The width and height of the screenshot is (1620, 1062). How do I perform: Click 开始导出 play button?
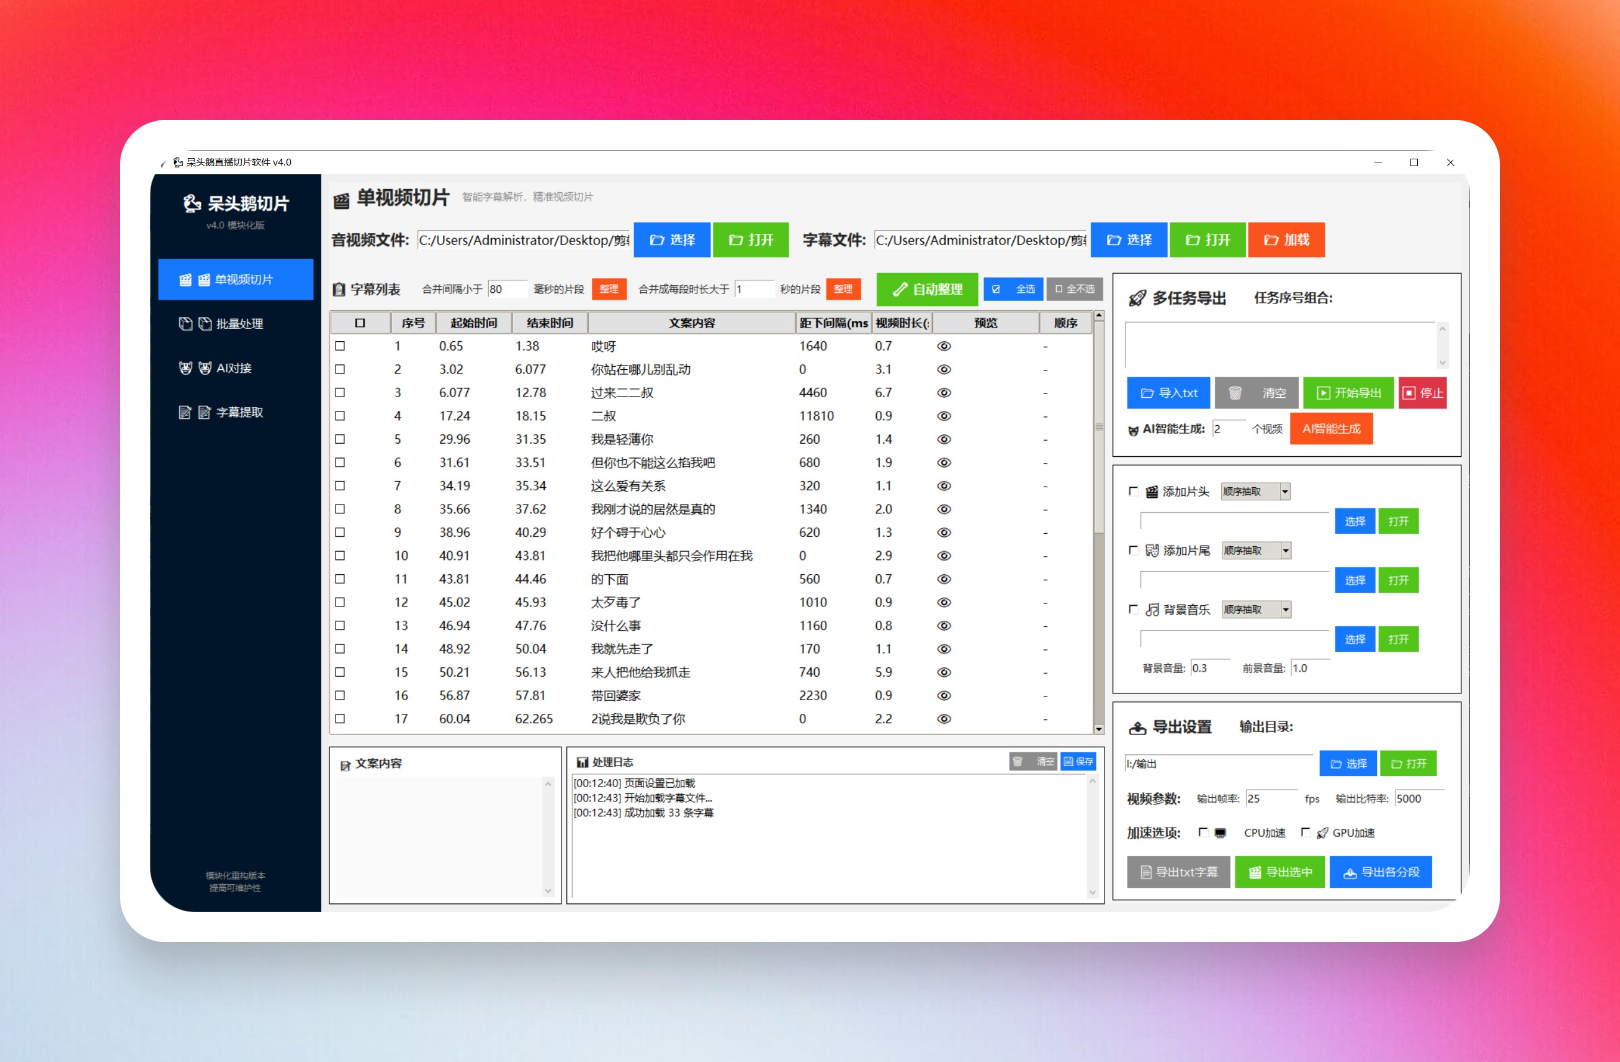click(1349, 393)
